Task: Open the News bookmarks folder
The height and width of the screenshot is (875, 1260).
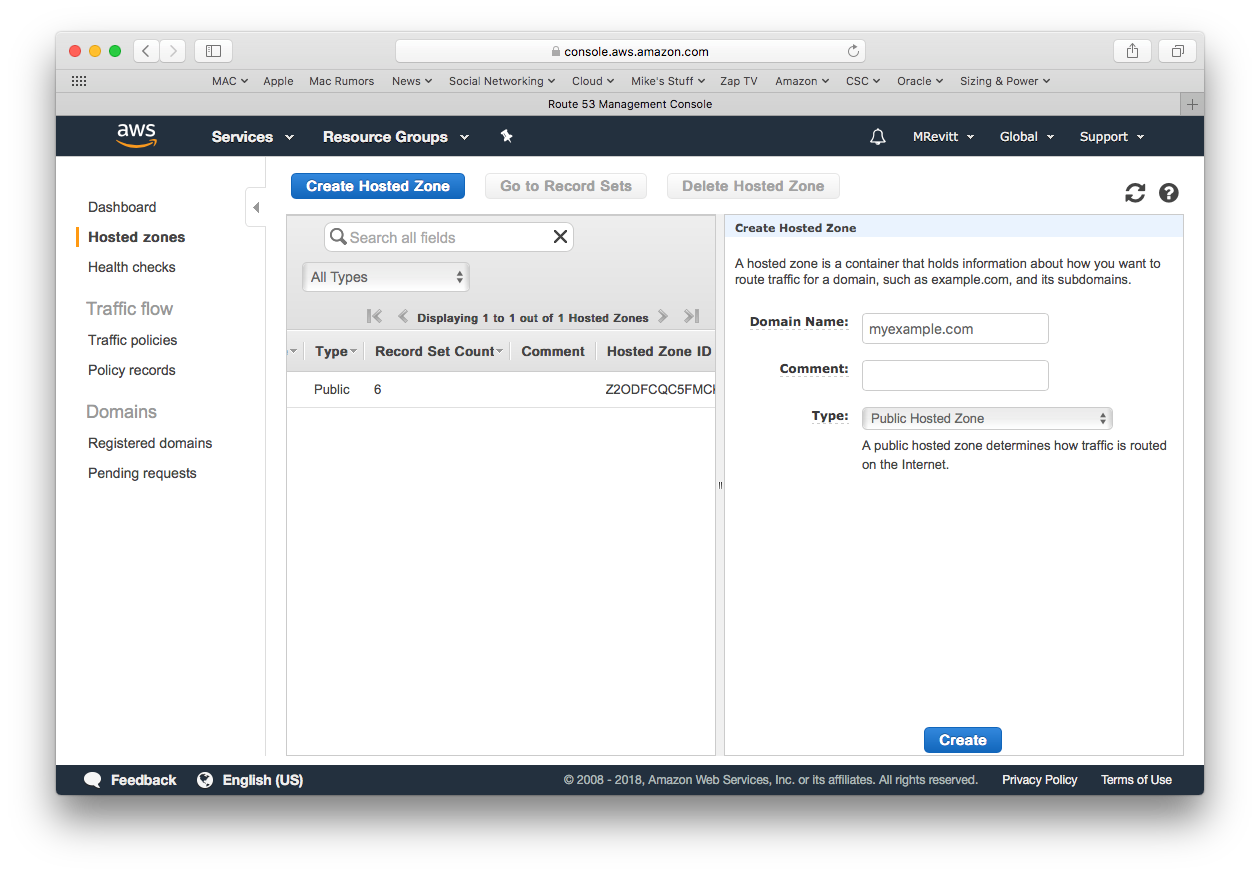Action: 412,81
